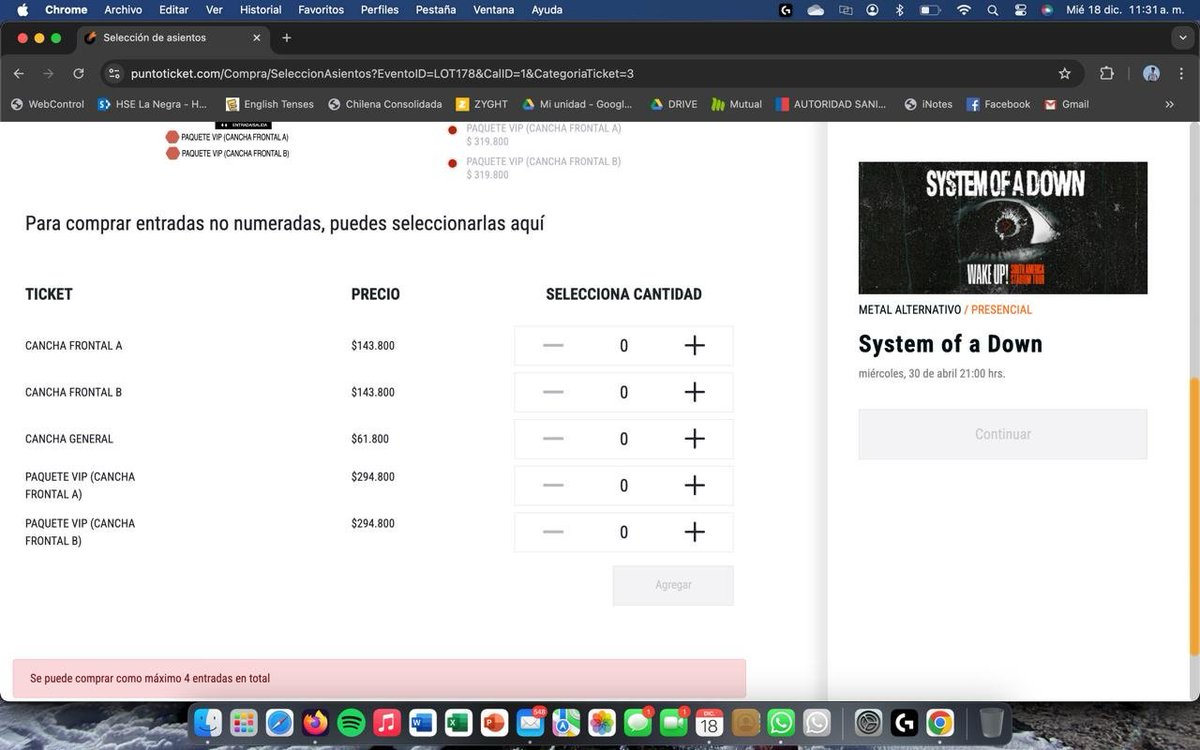Open Spotlight search in menu bar
Image resolution: width=1200 pixels, height=750 pixels.
993,10
